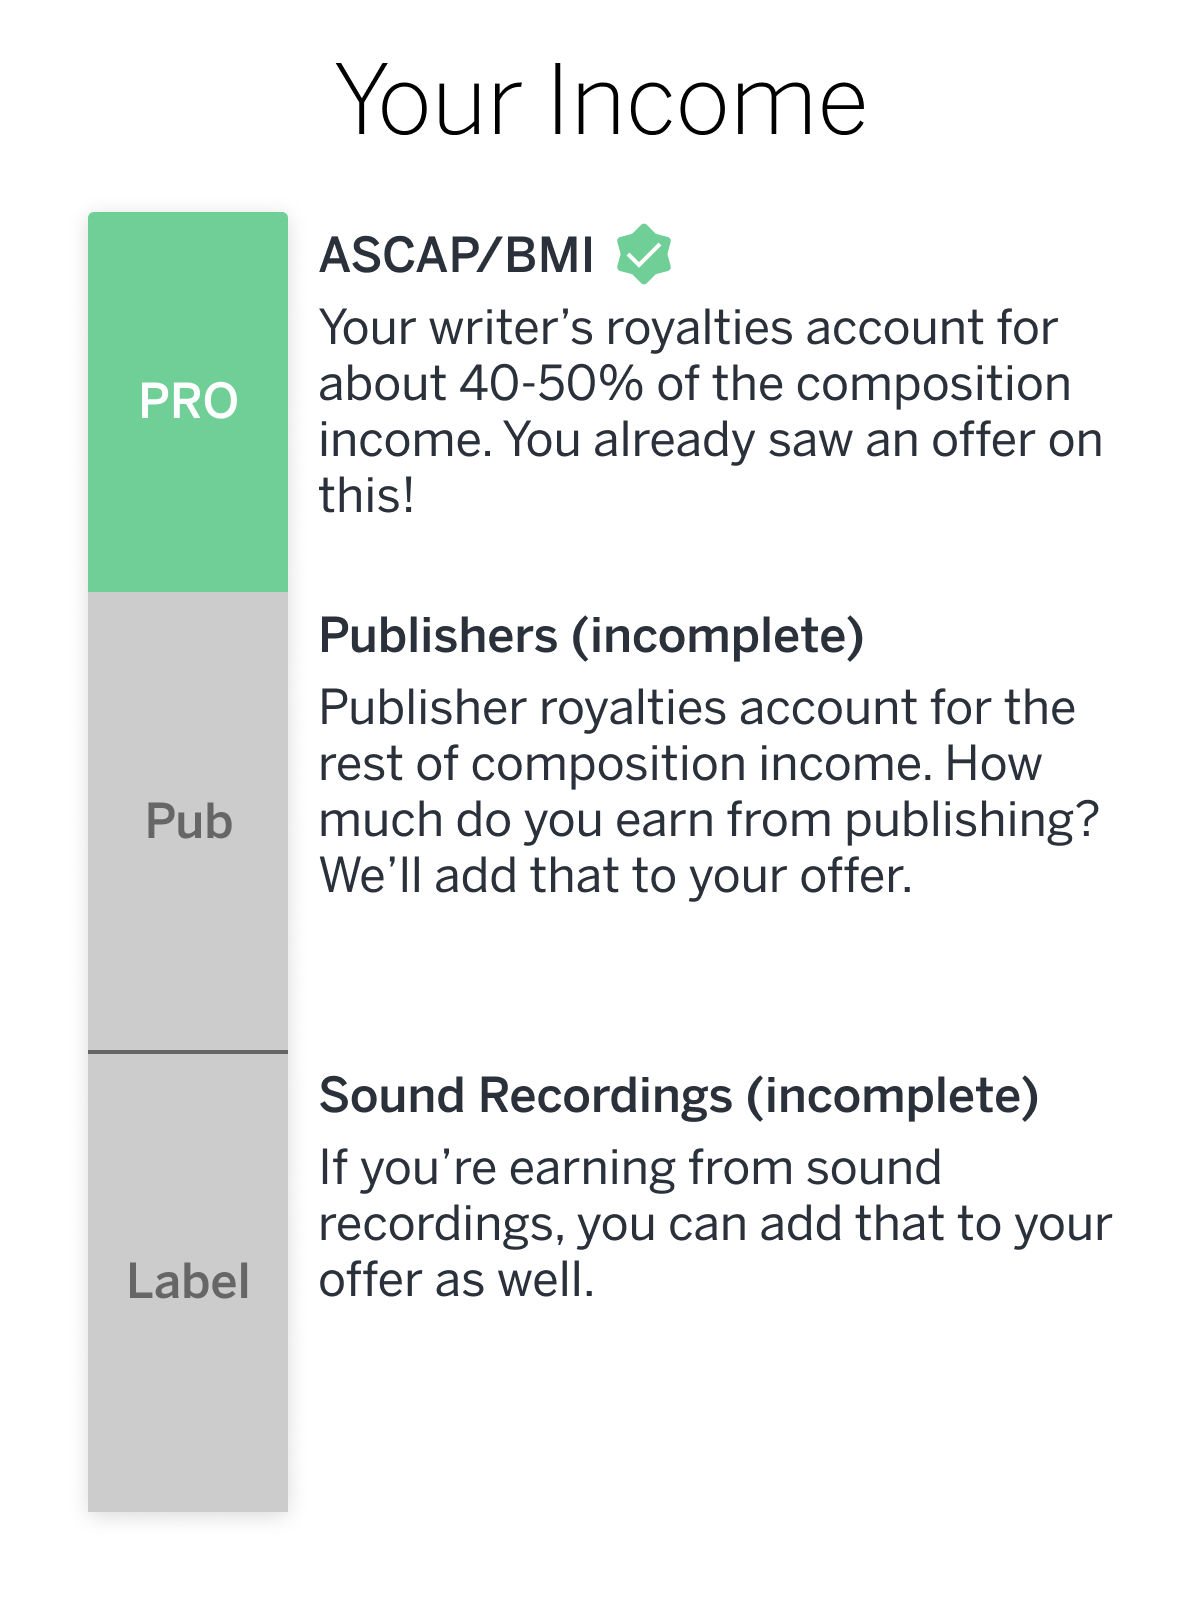Image resolution: width=1200 pixels, height=1600 pixels.
Task: Open the Publishers (incomplete) heading
Action: pos(591,636)
